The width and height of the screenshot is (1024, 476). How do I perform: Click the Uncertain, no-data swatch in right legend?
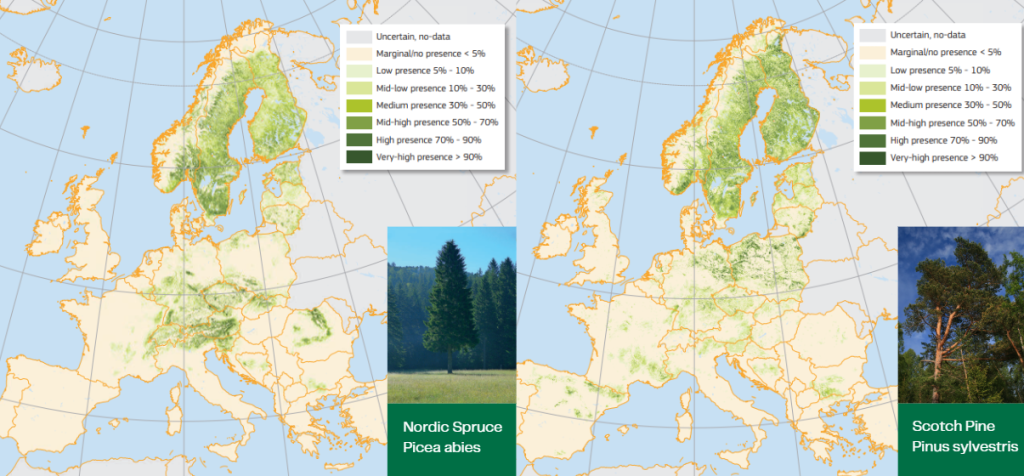872,36
